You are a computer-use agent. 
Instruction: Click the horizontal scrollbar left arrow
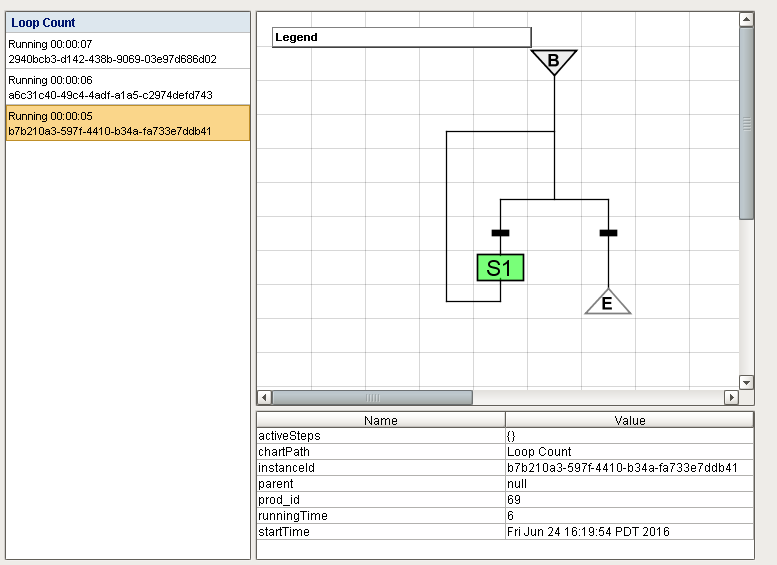pyautogui.click(x=264, y=398)
